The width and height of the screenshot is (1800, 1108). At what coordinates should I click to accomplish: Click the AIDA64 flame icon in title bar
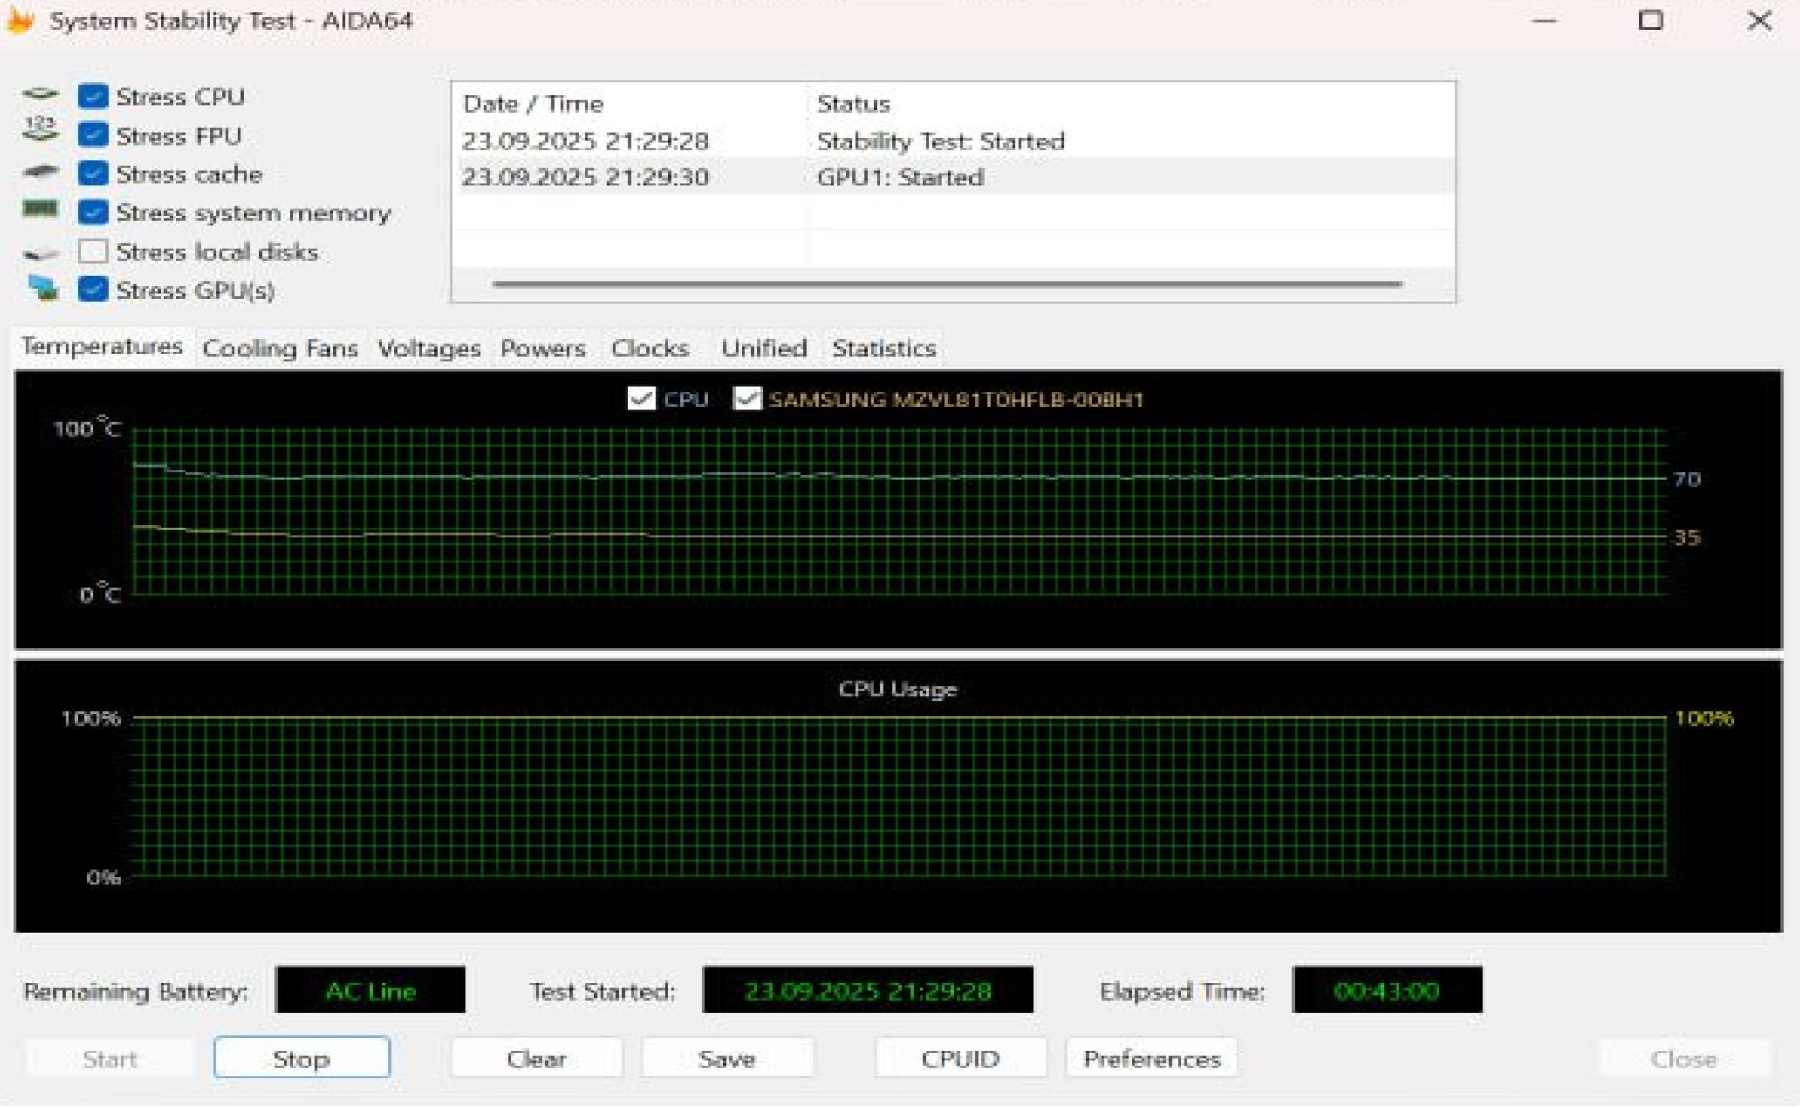coord(20,20)
